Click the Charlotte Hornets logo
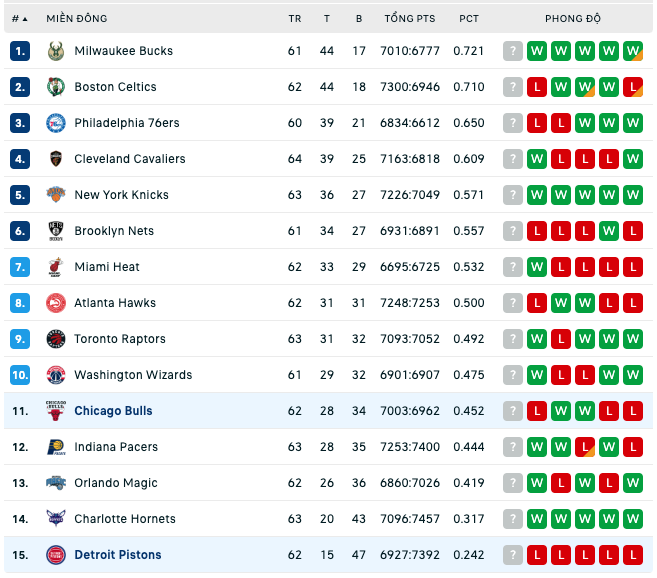This screenshot has width=657, height=578. (x=56, y=519)
